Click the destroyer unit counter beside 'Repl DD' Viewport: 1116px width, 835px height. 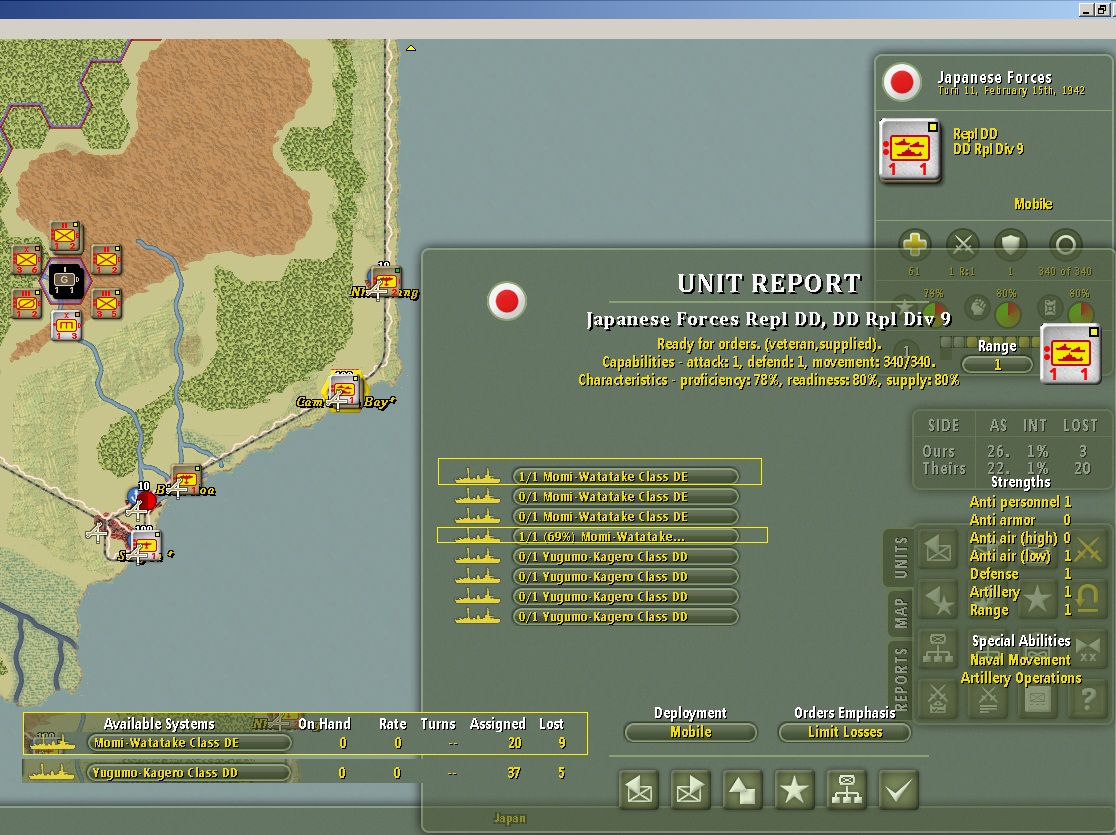tap(910, 151)
